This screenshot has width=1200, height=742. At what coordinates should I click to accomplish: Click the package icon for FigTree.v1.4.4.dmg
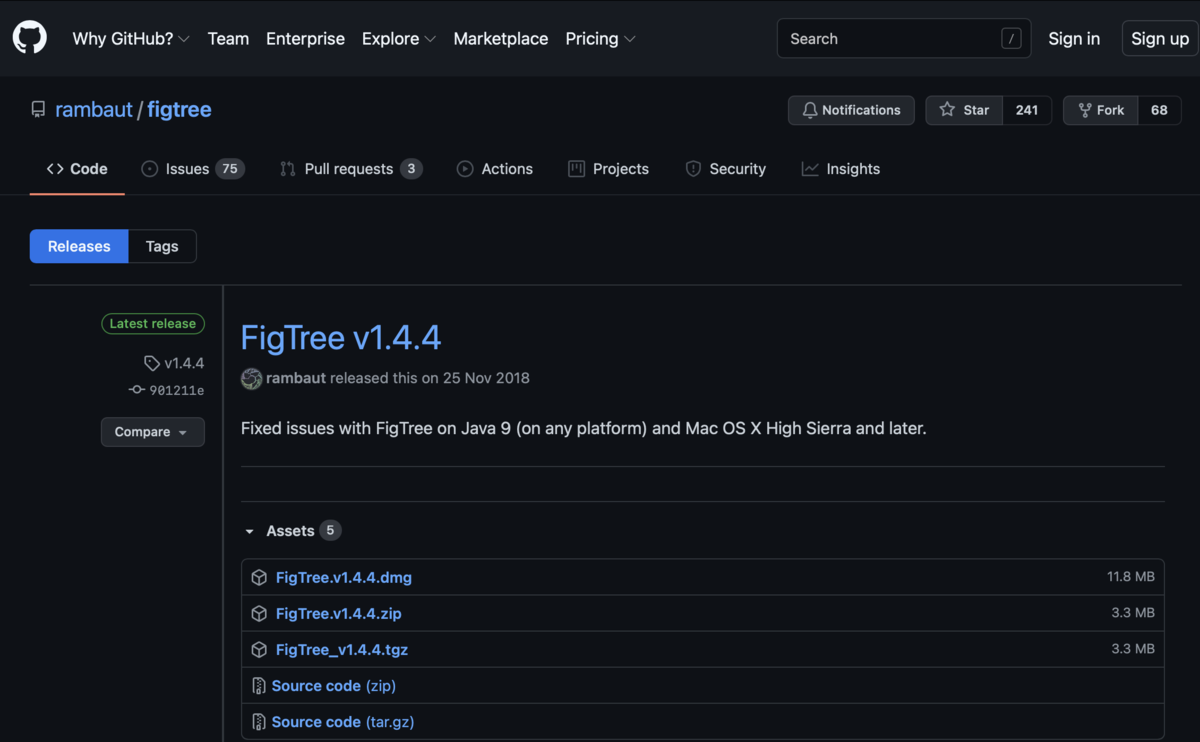259,577
